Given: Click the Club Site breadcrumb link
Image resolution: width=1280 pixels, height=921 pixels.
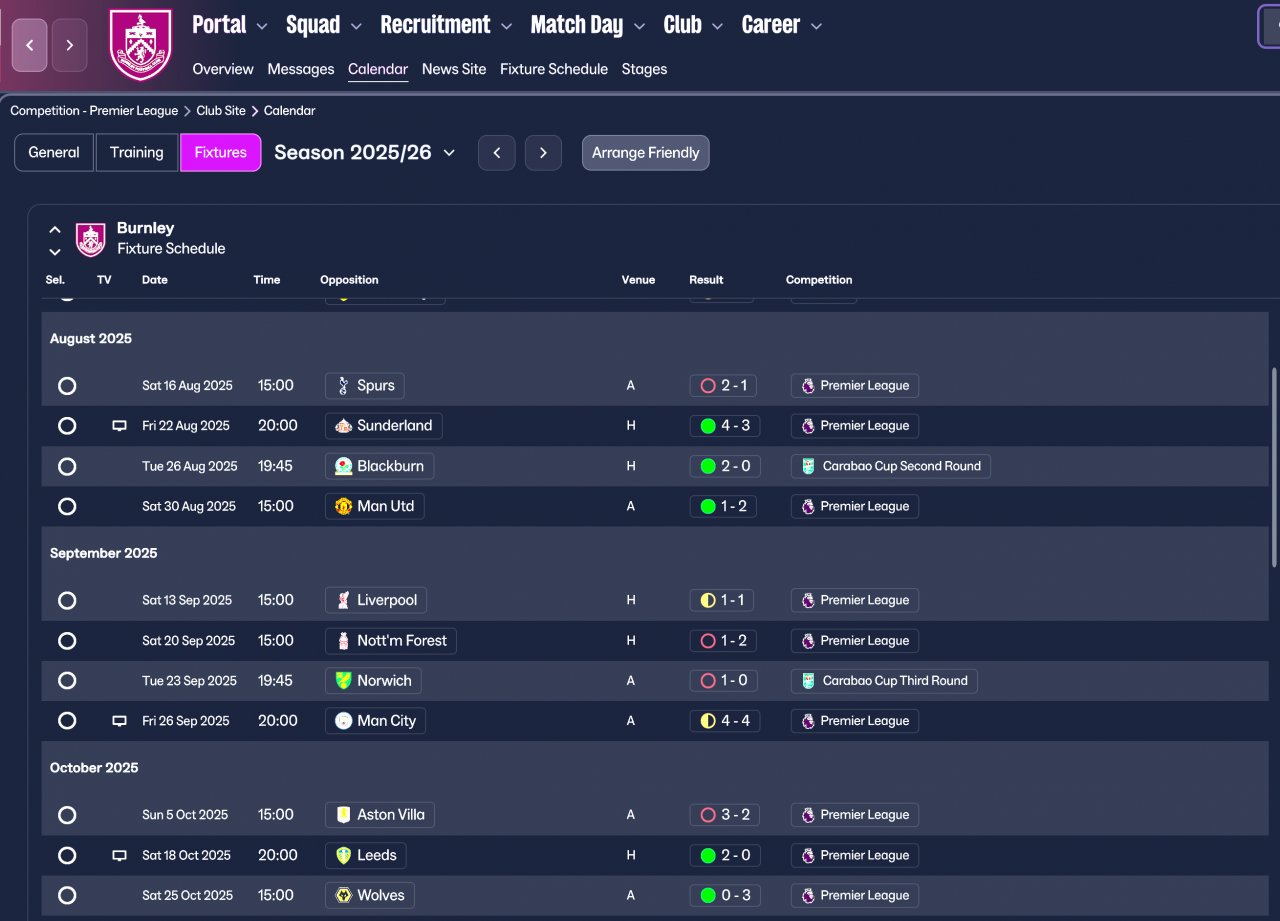Looking at the screenshot, I should 221,111.
